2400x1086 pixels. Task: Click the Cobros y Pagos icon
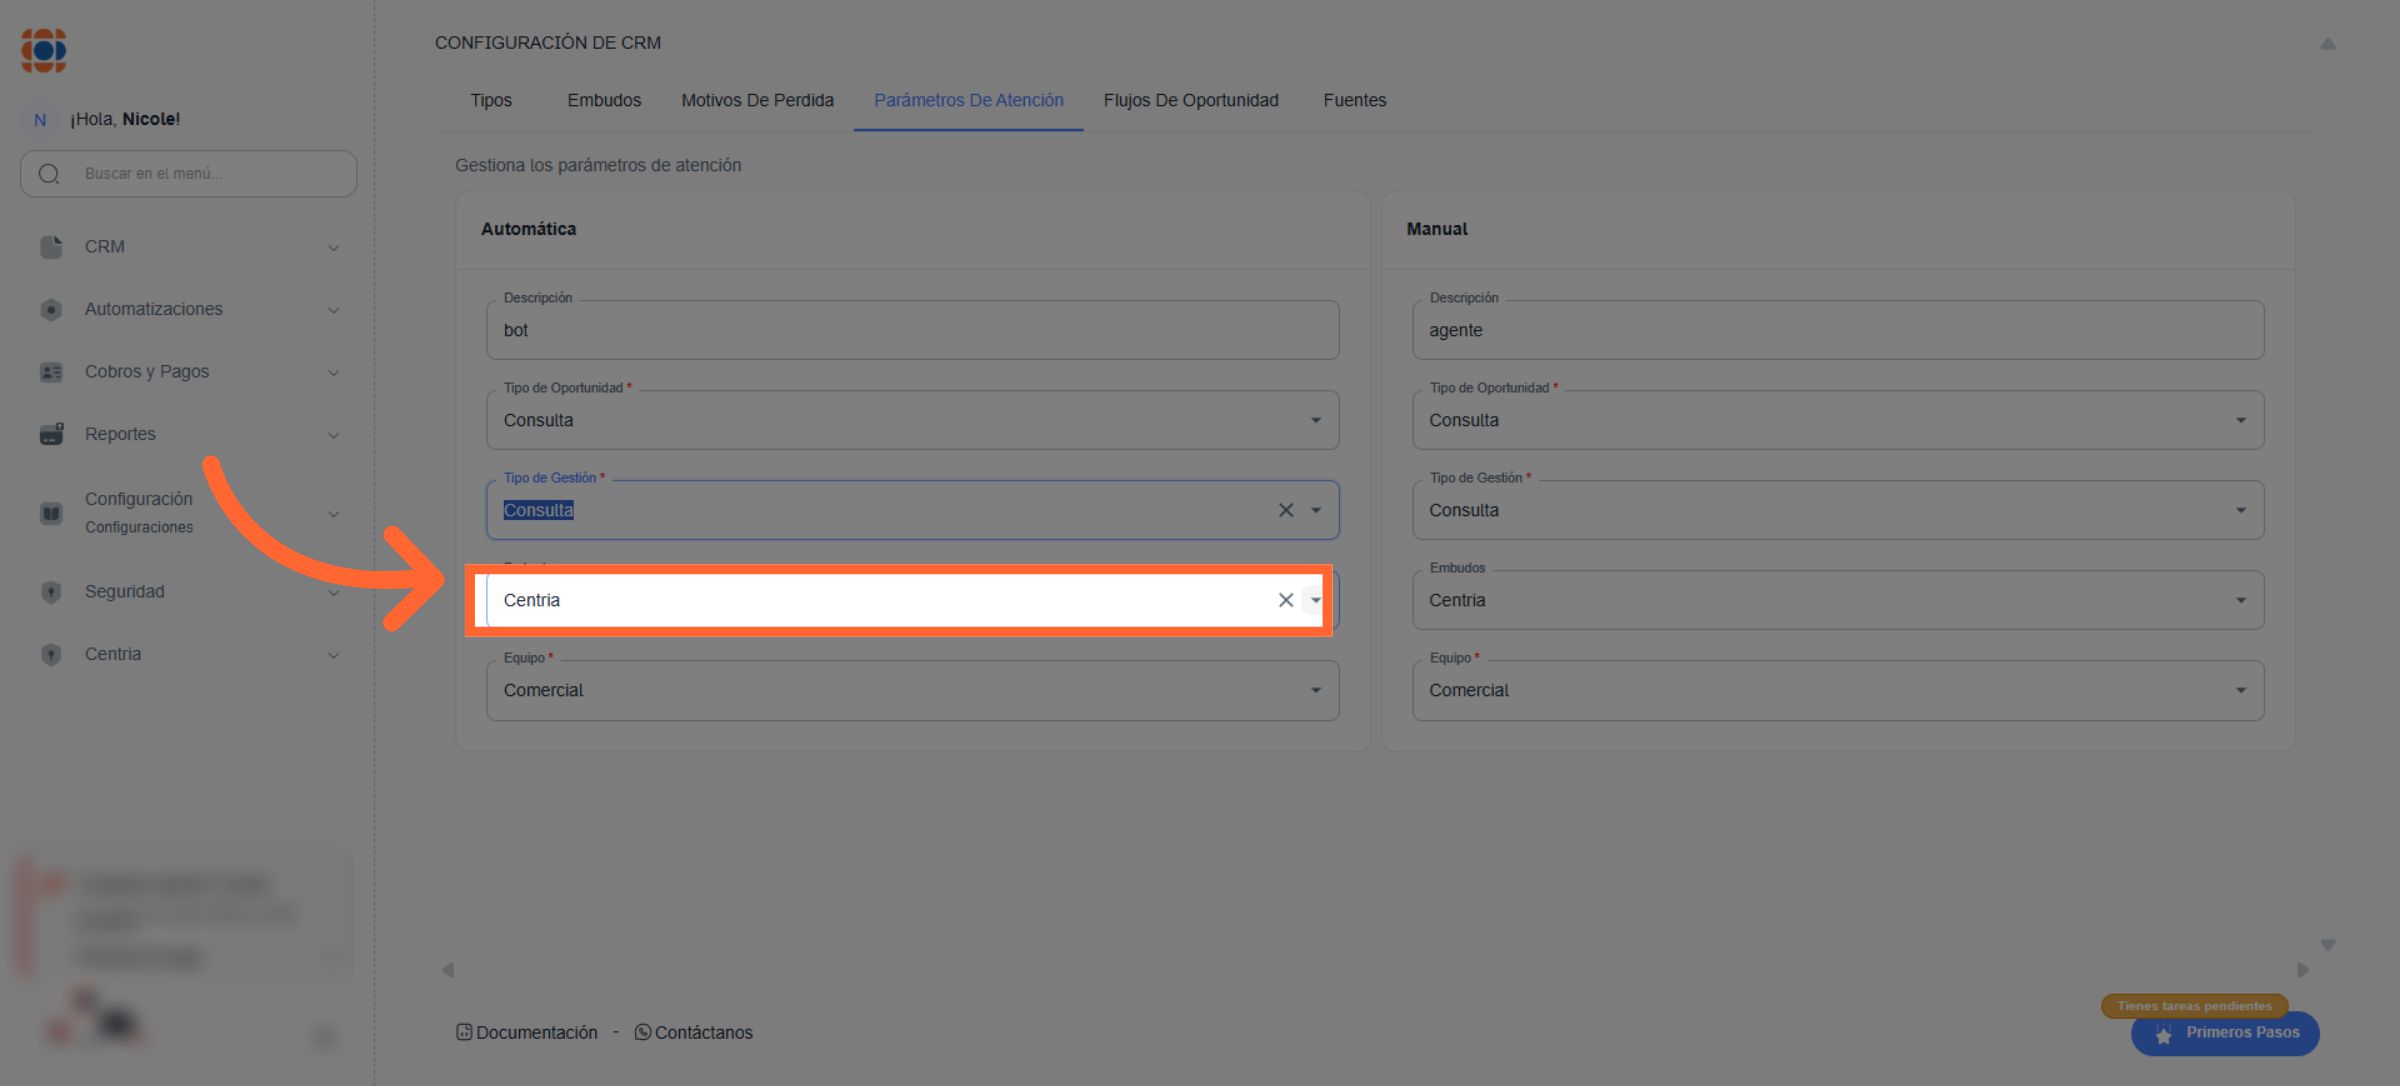[x=51, y=372]
